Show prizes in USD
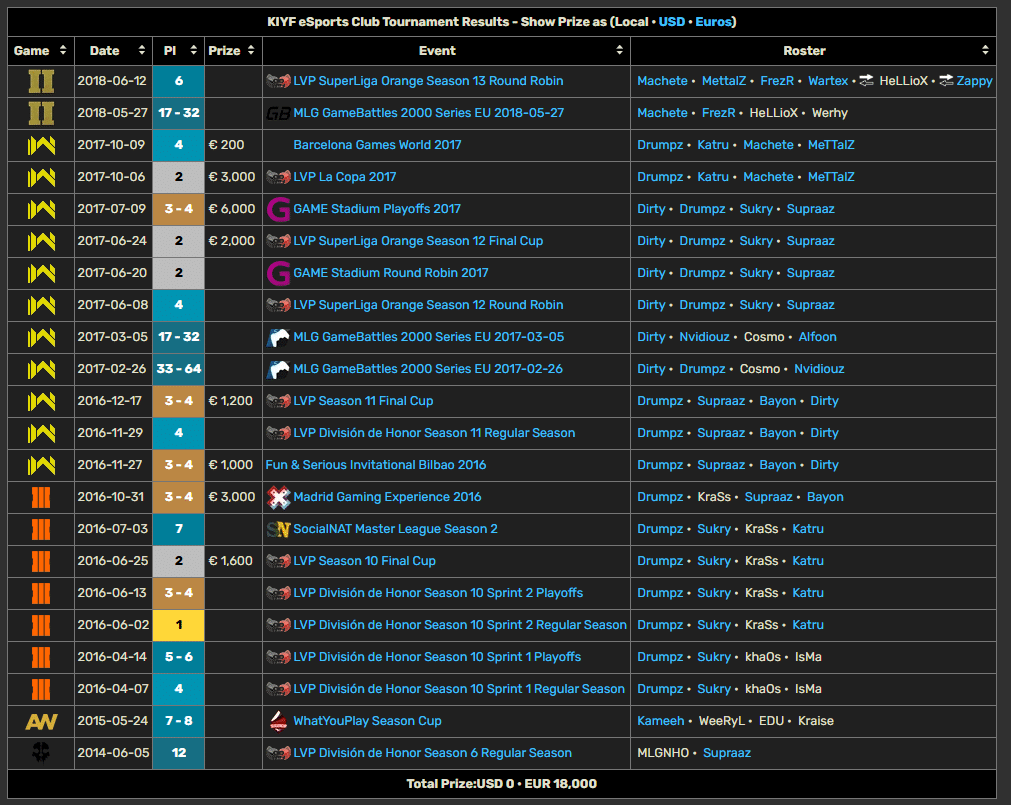Screen dimensions: 1011x805 click(672, 22)
